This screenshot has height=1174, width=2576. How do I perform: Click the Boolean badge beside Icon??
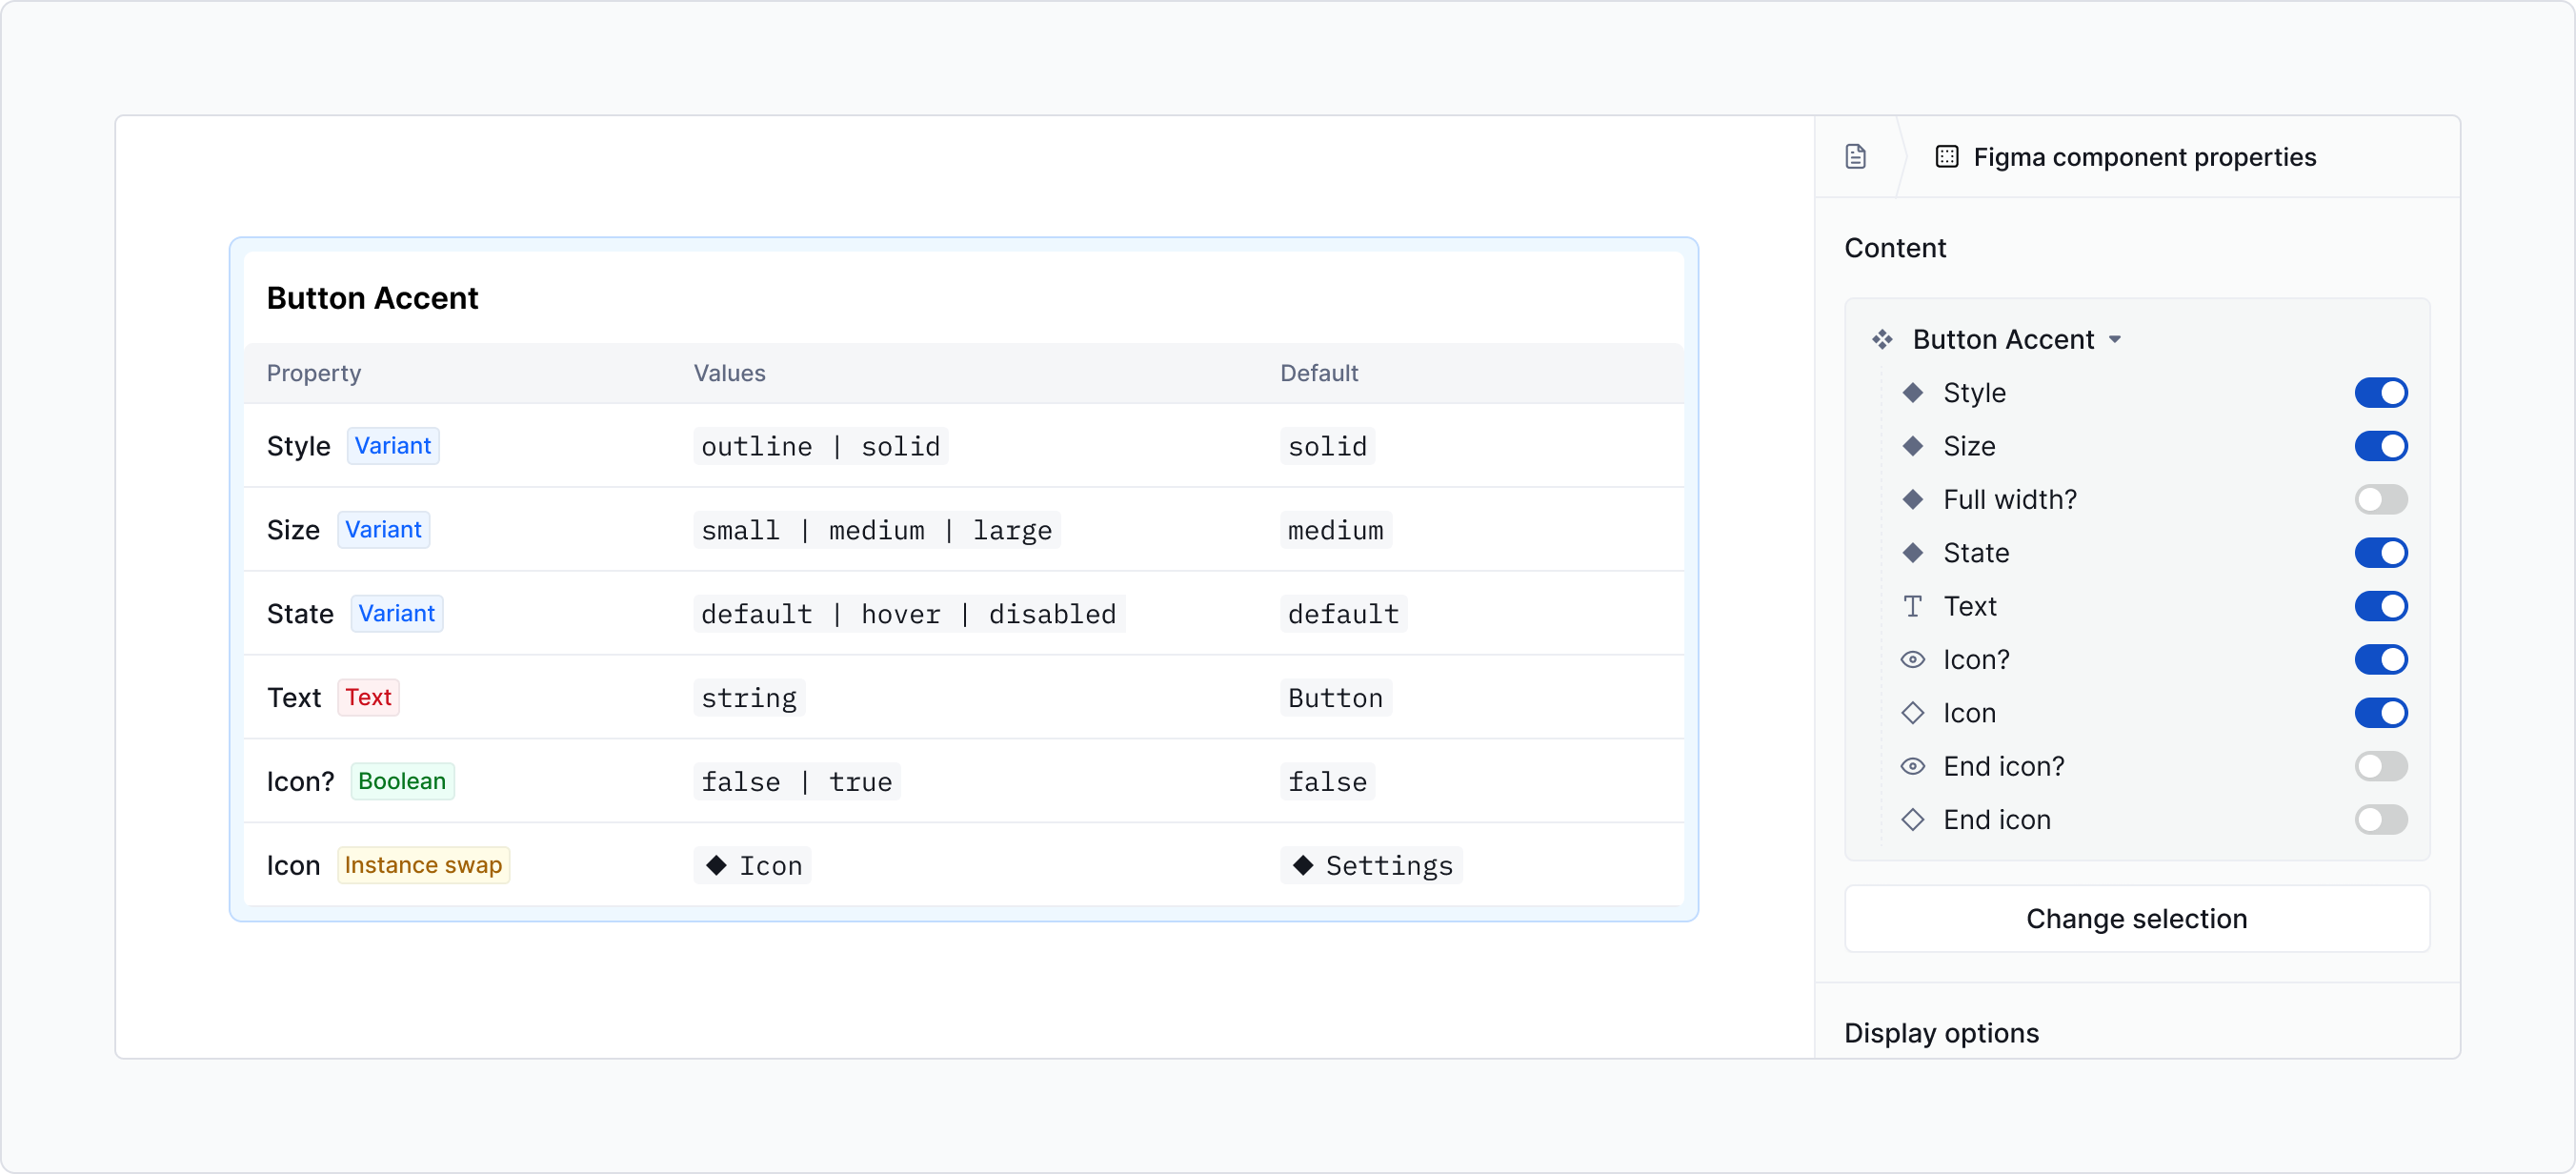point(402,781)
